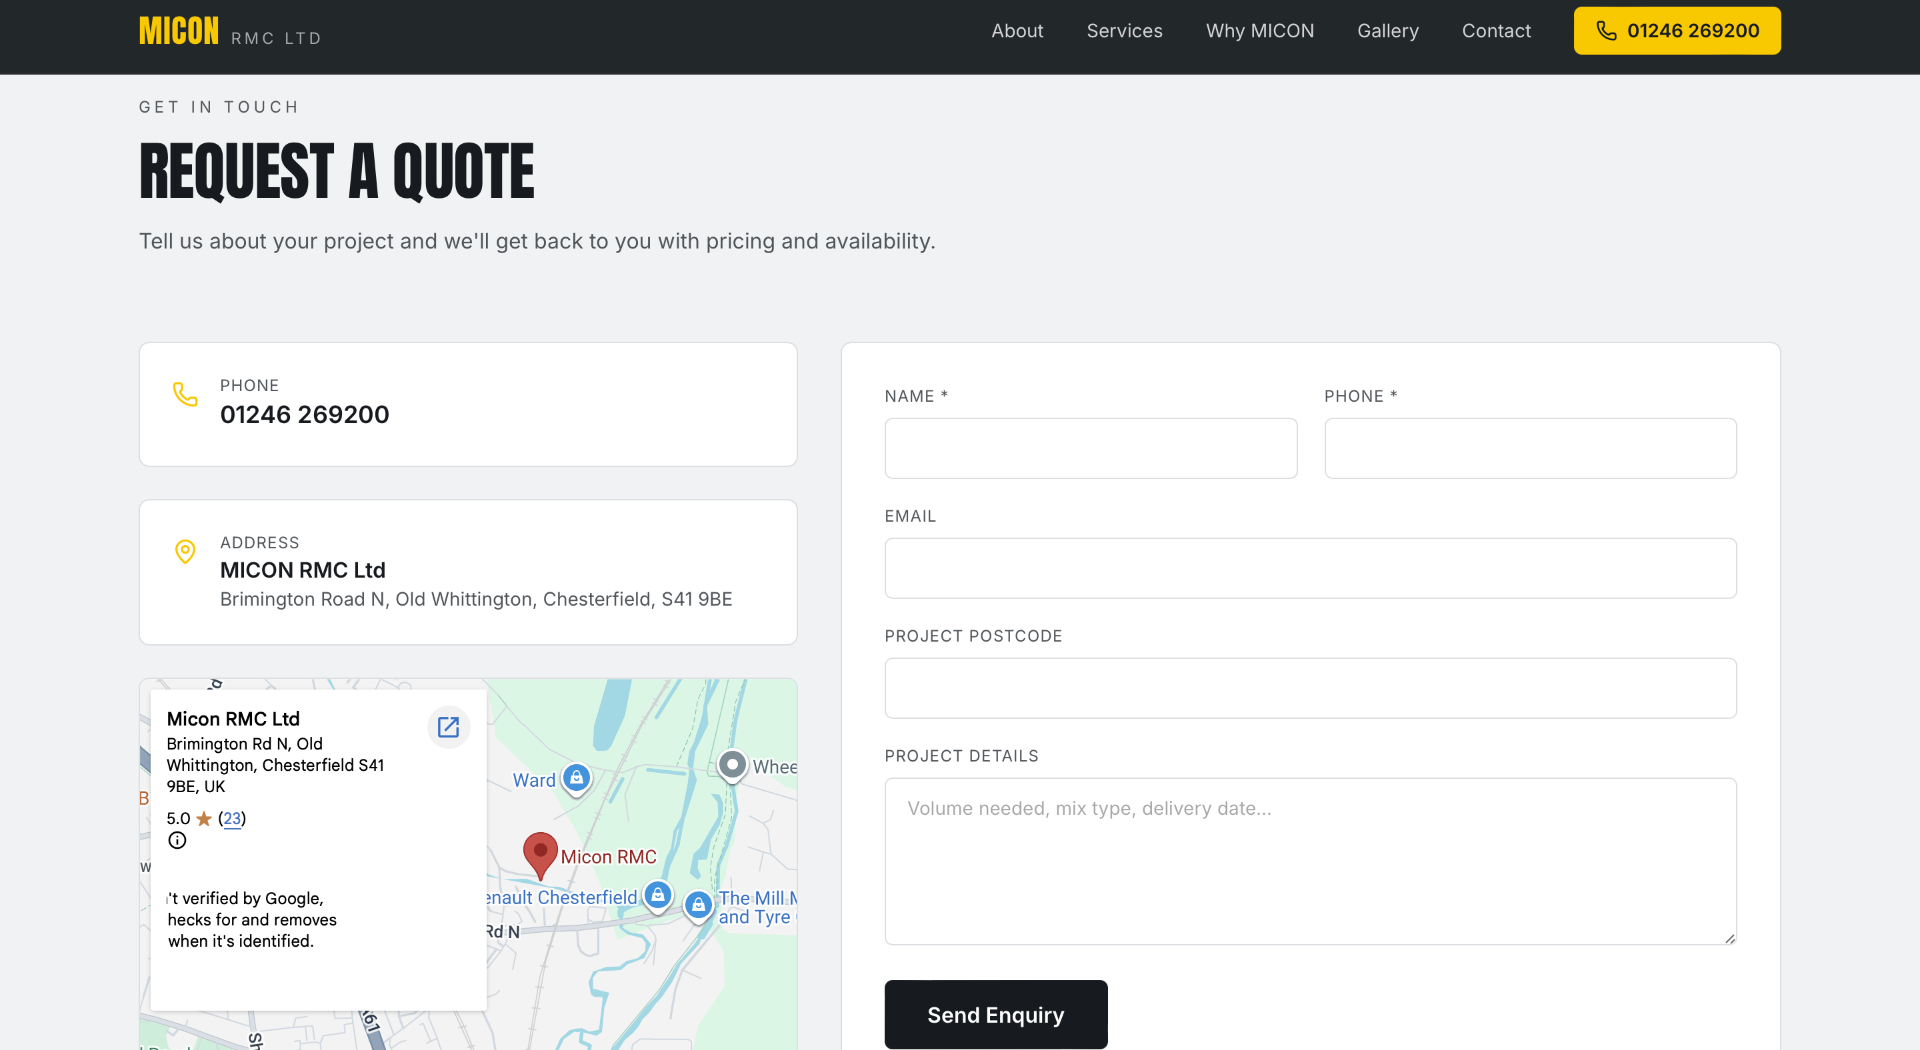This screenshot has width=1920, height=1050.
Task: Click the 5.0 star rating
Action: click(x=189, y=818)
